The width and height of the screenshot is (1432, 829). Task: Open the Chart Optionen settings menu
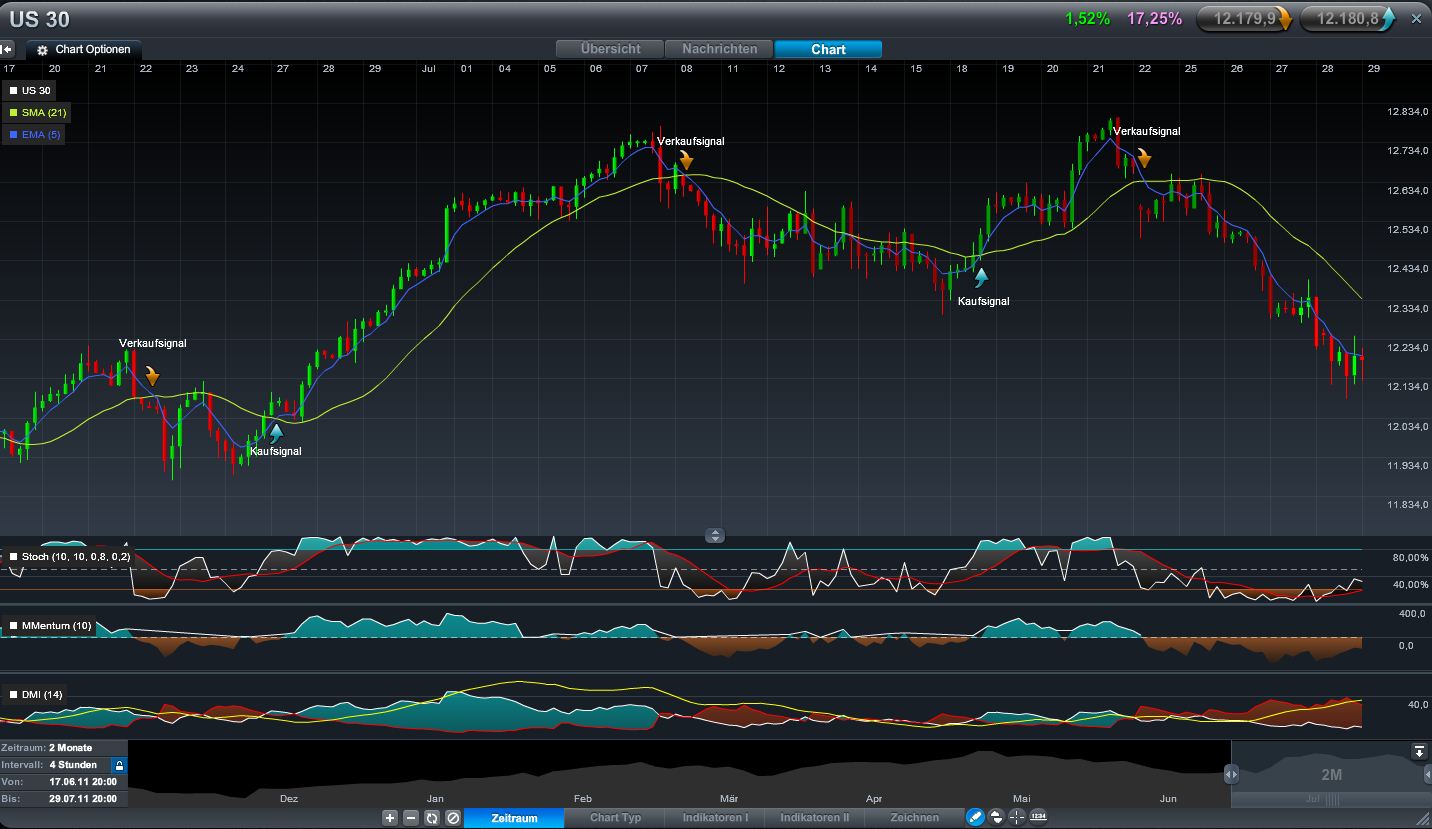83,48
